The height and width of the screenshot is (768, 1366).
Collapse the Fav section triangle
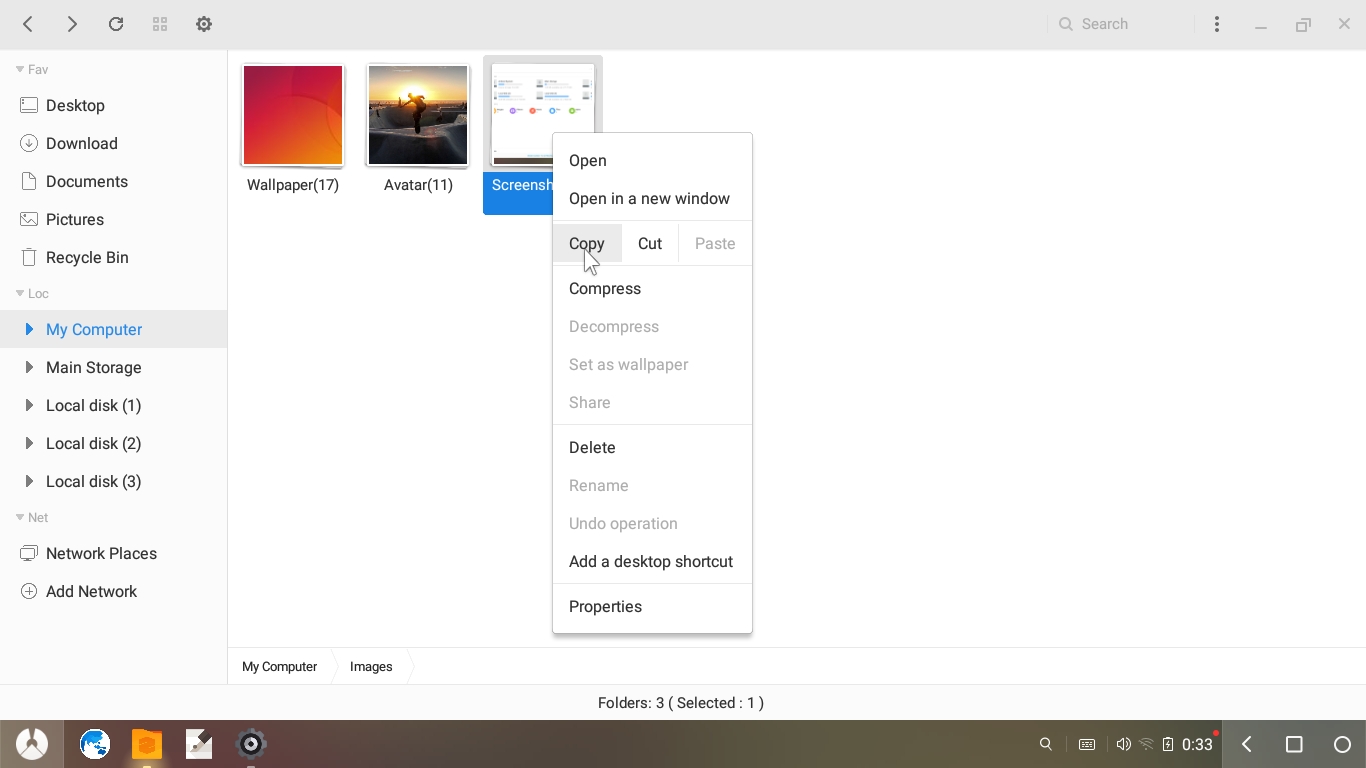click(20, 70)
